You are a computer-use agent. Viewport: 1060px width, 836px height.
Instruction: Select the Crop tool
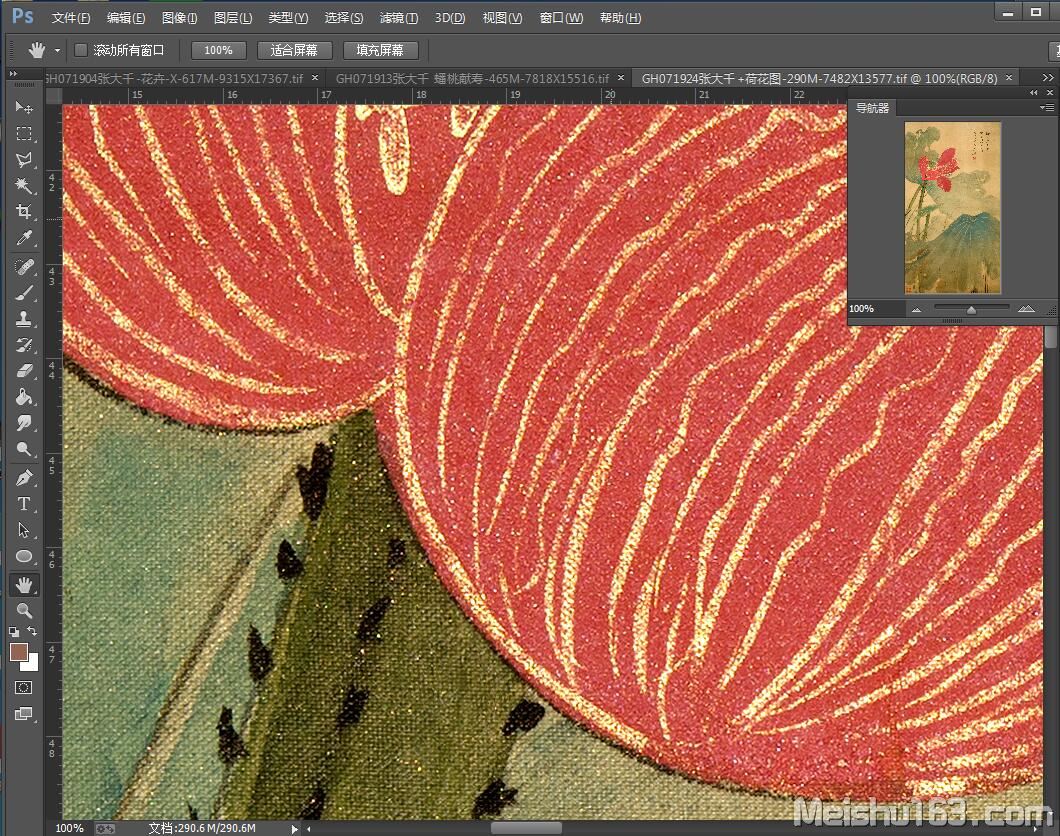click(x=24, y=212)
